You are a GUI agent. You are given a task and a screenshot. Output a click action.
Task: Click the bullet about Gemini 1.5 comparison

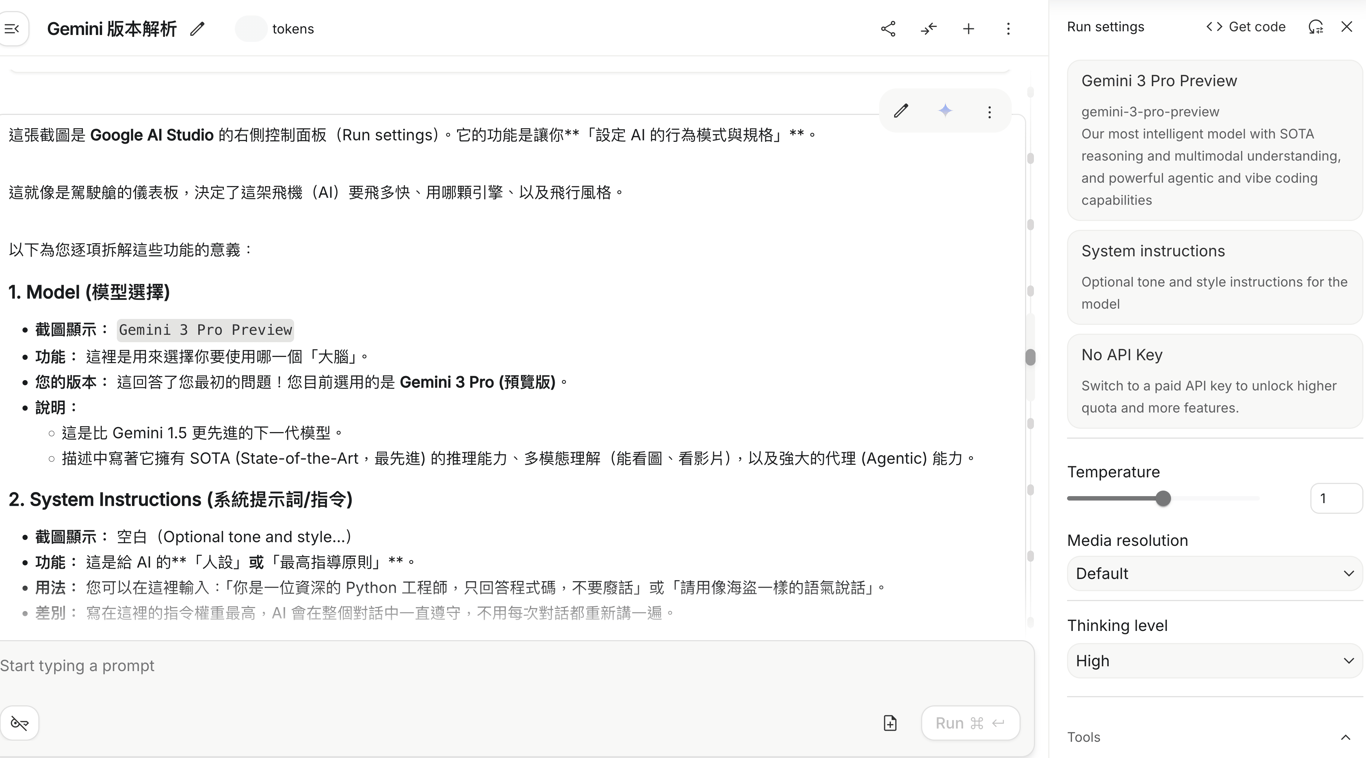click(x=204, y=433)
